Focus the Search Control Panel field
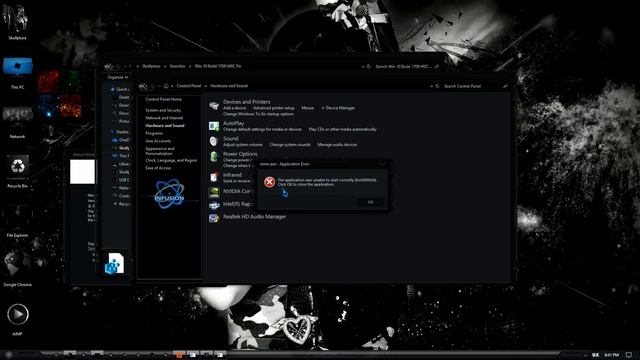Viewport: 640px width, 360px height. click(x=475, y=86)
